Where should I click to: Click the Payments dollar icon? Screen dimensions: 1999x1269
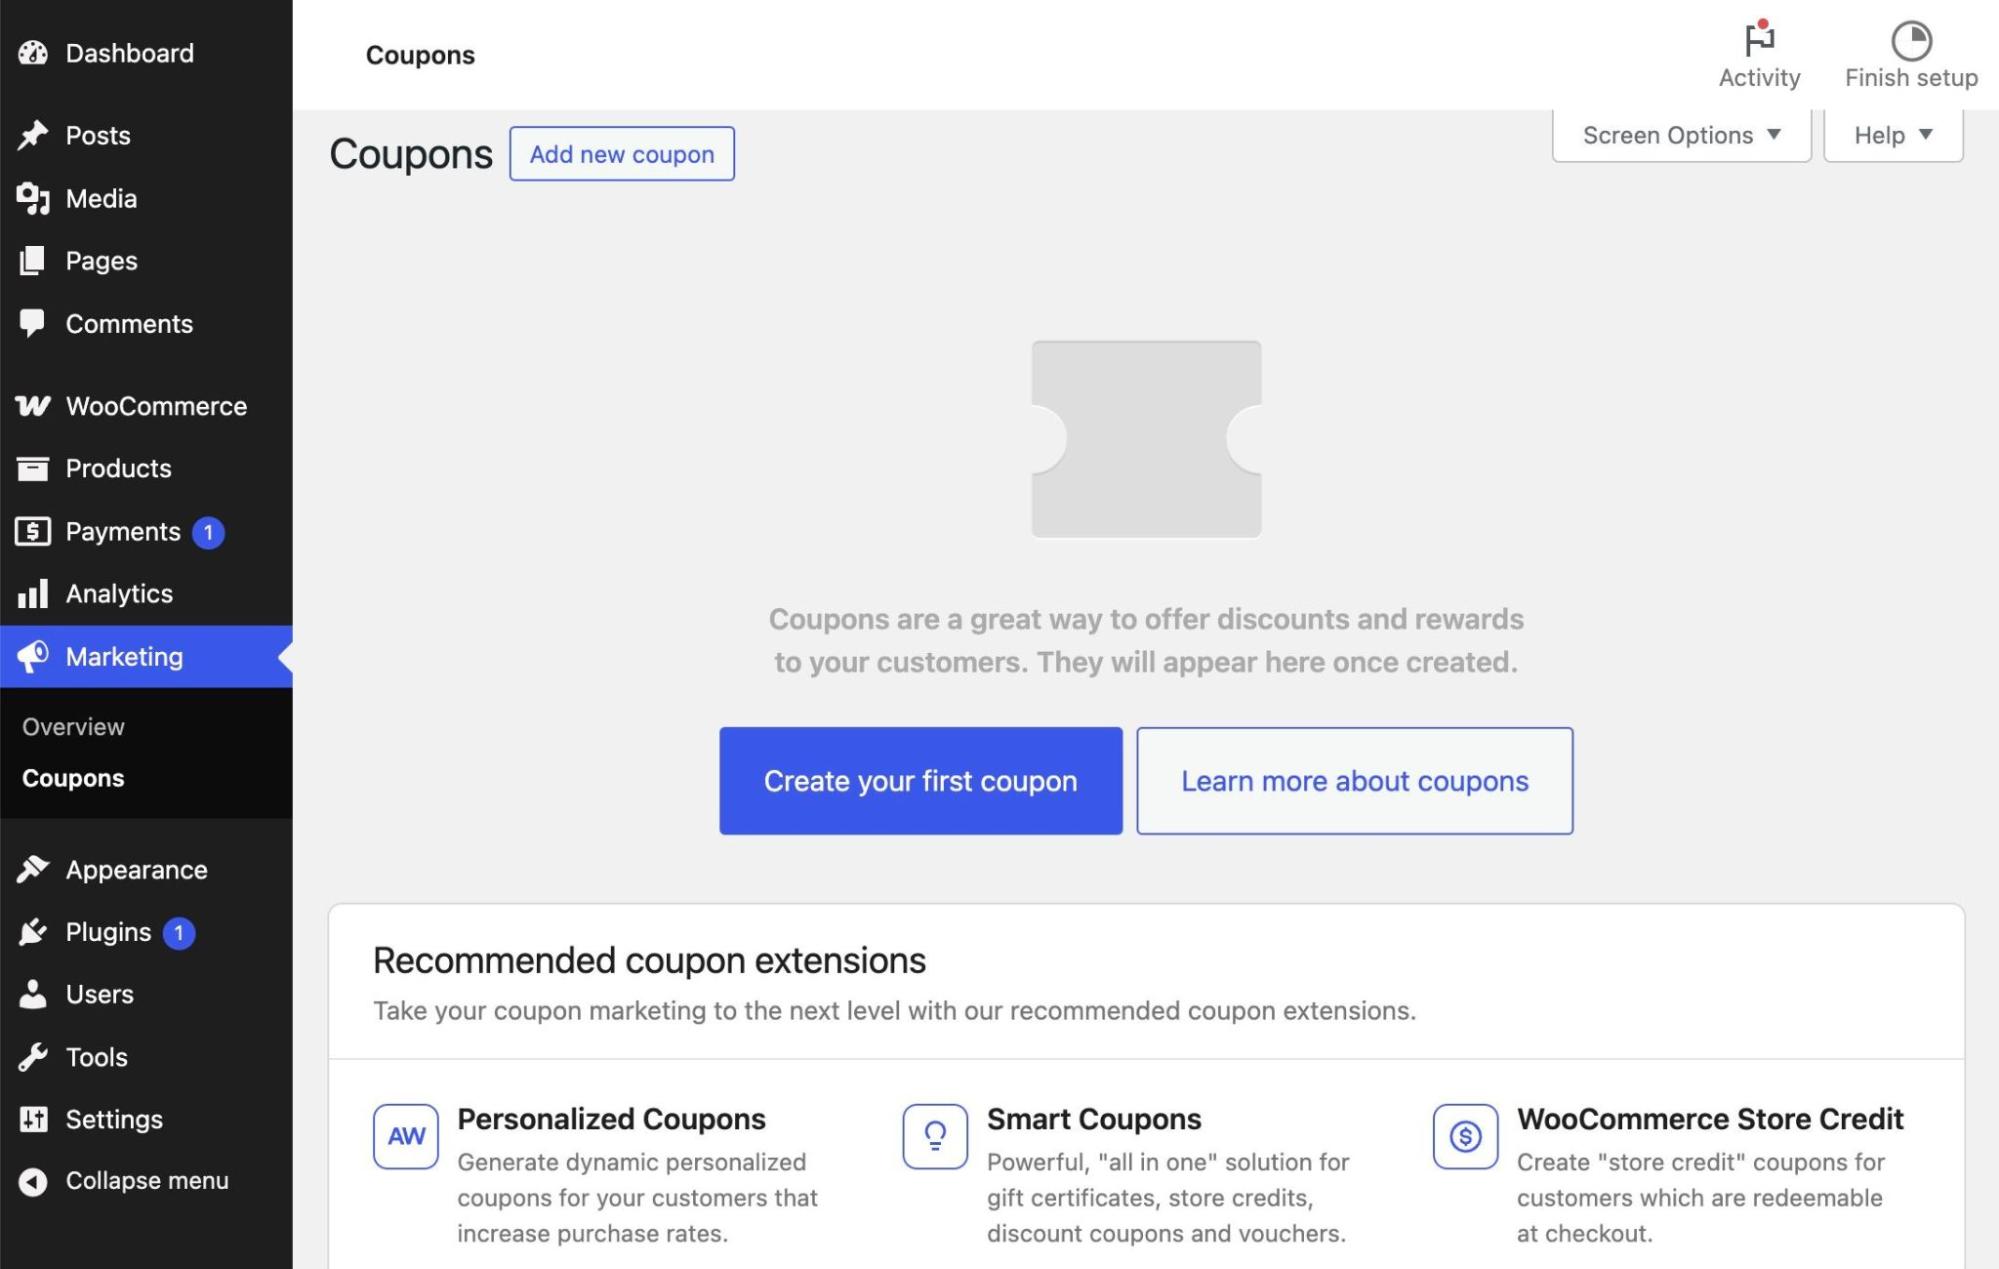coord(33,531)
